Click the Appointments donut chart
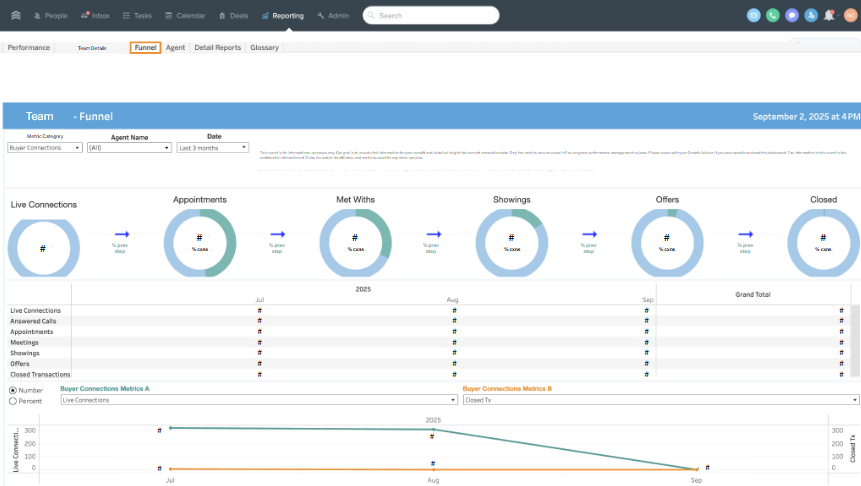 point(200,243)
